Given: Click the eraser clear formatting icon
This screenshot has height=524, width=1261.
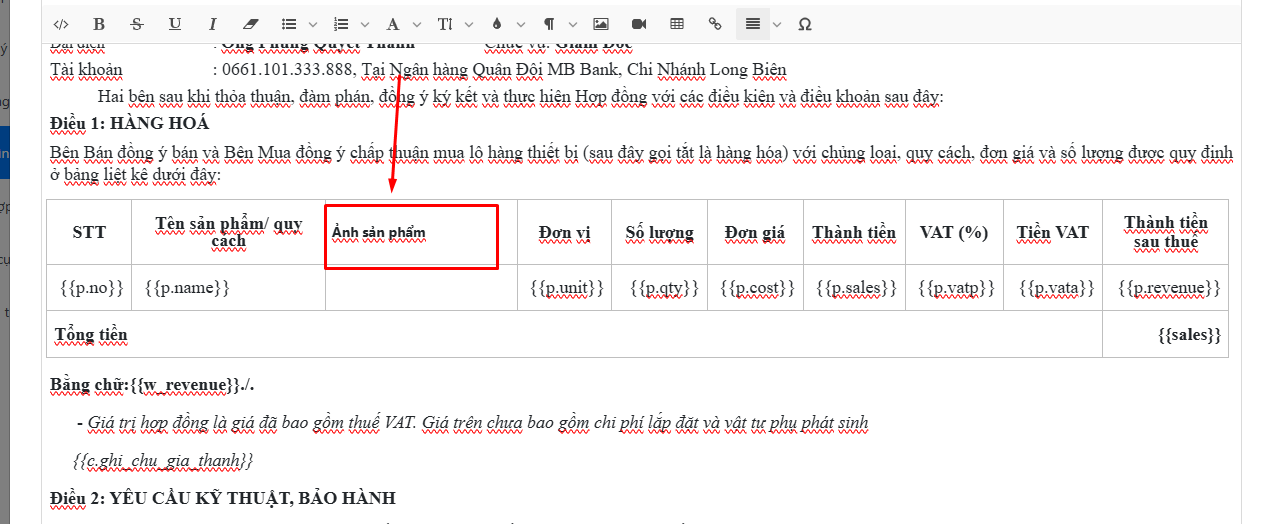Looking at the screenshot, I should [x=250, y=24].
